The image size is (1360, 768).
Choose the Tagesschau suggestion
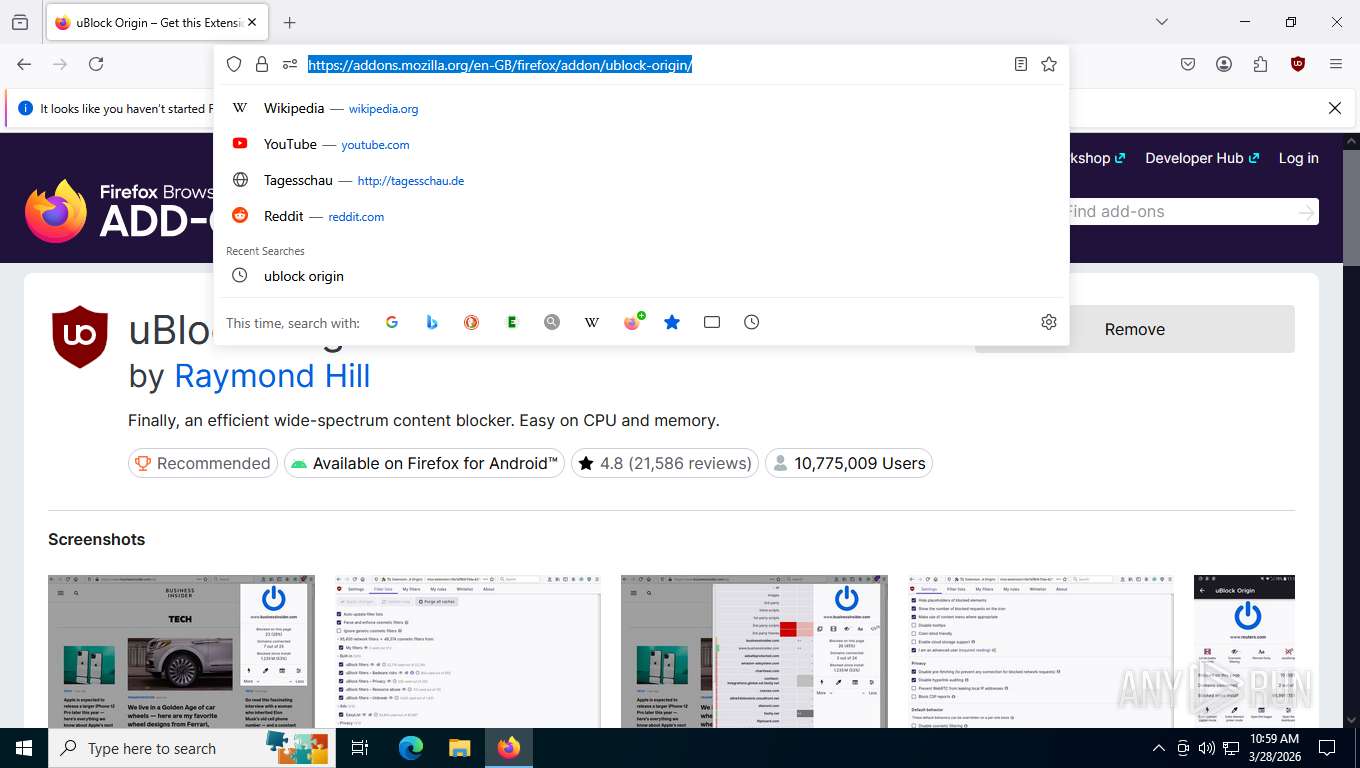pyautogui.click(x=641, y=180)
